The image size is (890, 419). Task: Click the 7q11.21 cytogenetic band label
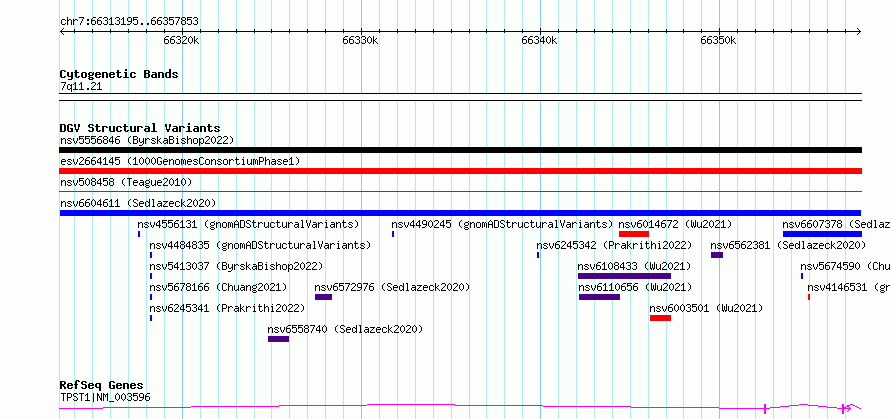[x=81, y=87]
